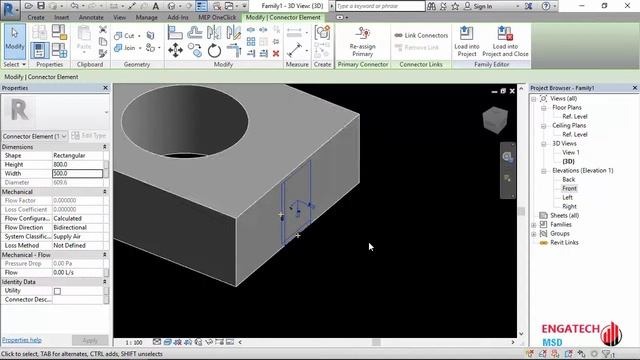Viewport: 640px width, 360px height.
Task: Click the Align tool icon
Action: click(175, 33)
